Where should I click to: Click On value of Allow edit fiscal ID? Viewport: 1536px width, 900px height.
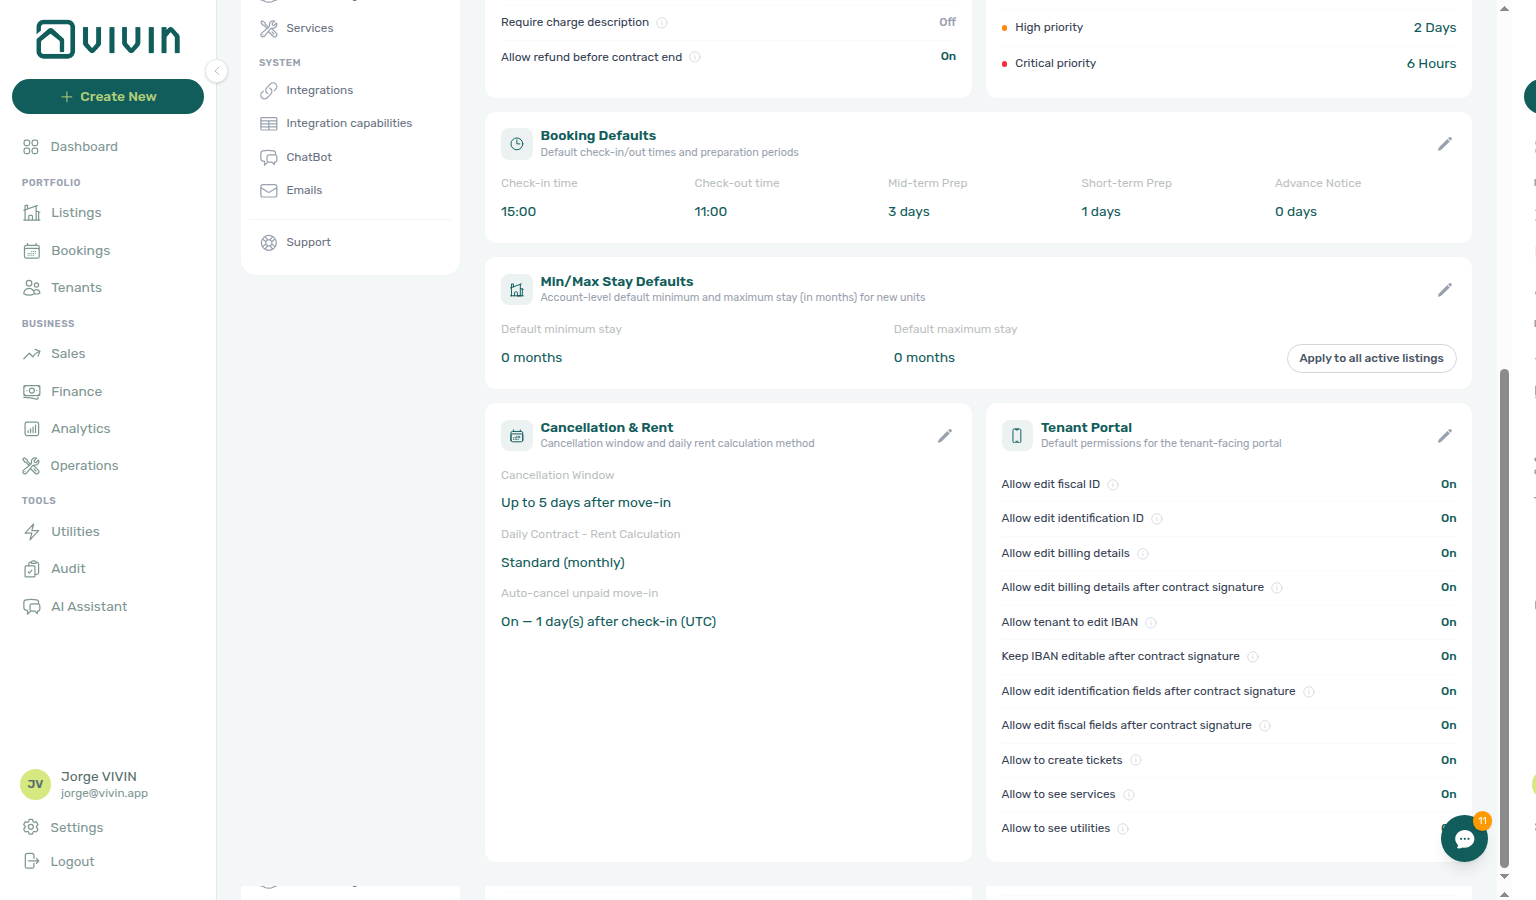[1448, 484]
